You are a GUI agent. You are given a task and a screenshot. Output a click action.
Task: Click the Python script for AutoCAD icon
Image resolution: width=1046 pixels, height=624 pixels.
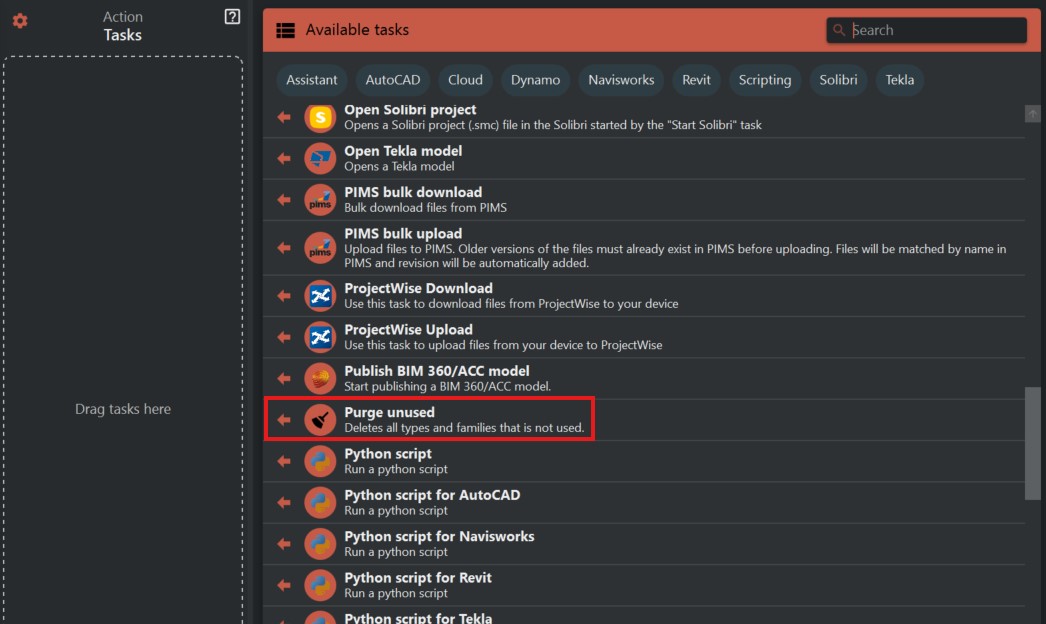coord(320,502)
